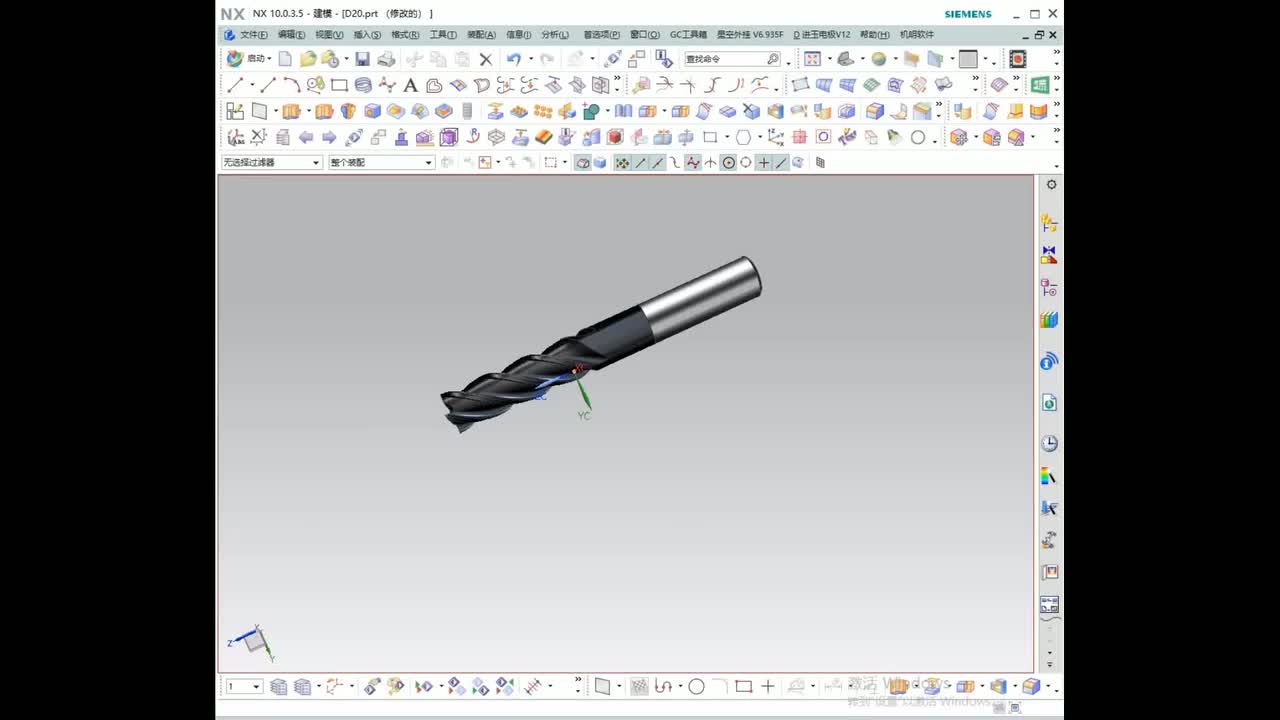This screenshot has height=720, width=1280.
Task: Click the purple left arrow icon
Action: coord(306,137)
